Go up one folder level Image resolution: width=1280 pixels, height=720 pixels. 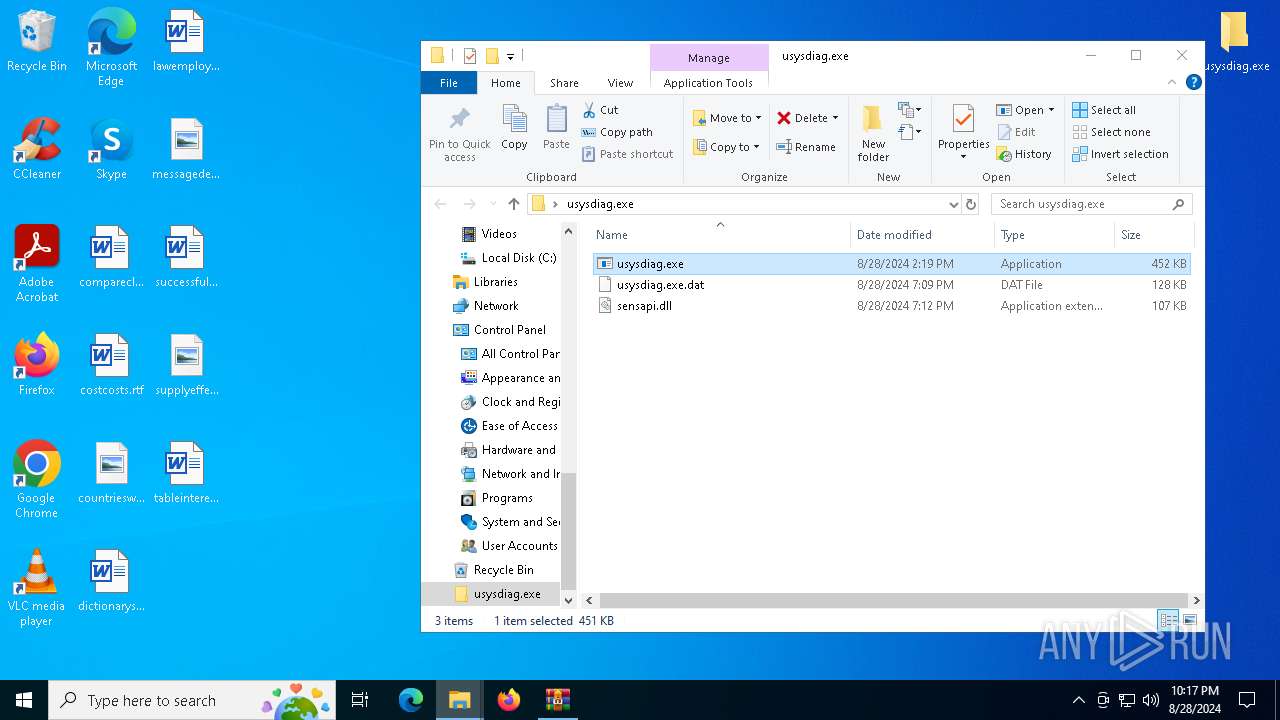pos(514,204)
